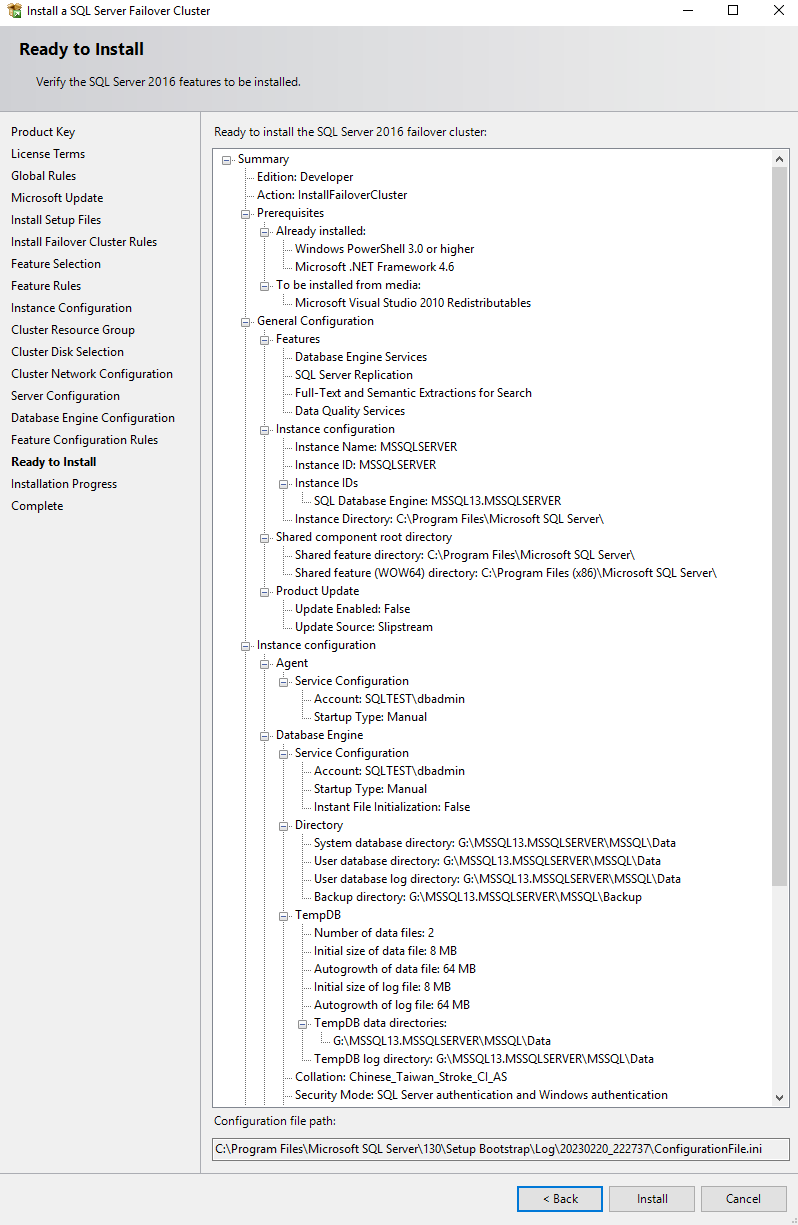
Task: Collapse the General Configuration node
Action: click(246, 321)
